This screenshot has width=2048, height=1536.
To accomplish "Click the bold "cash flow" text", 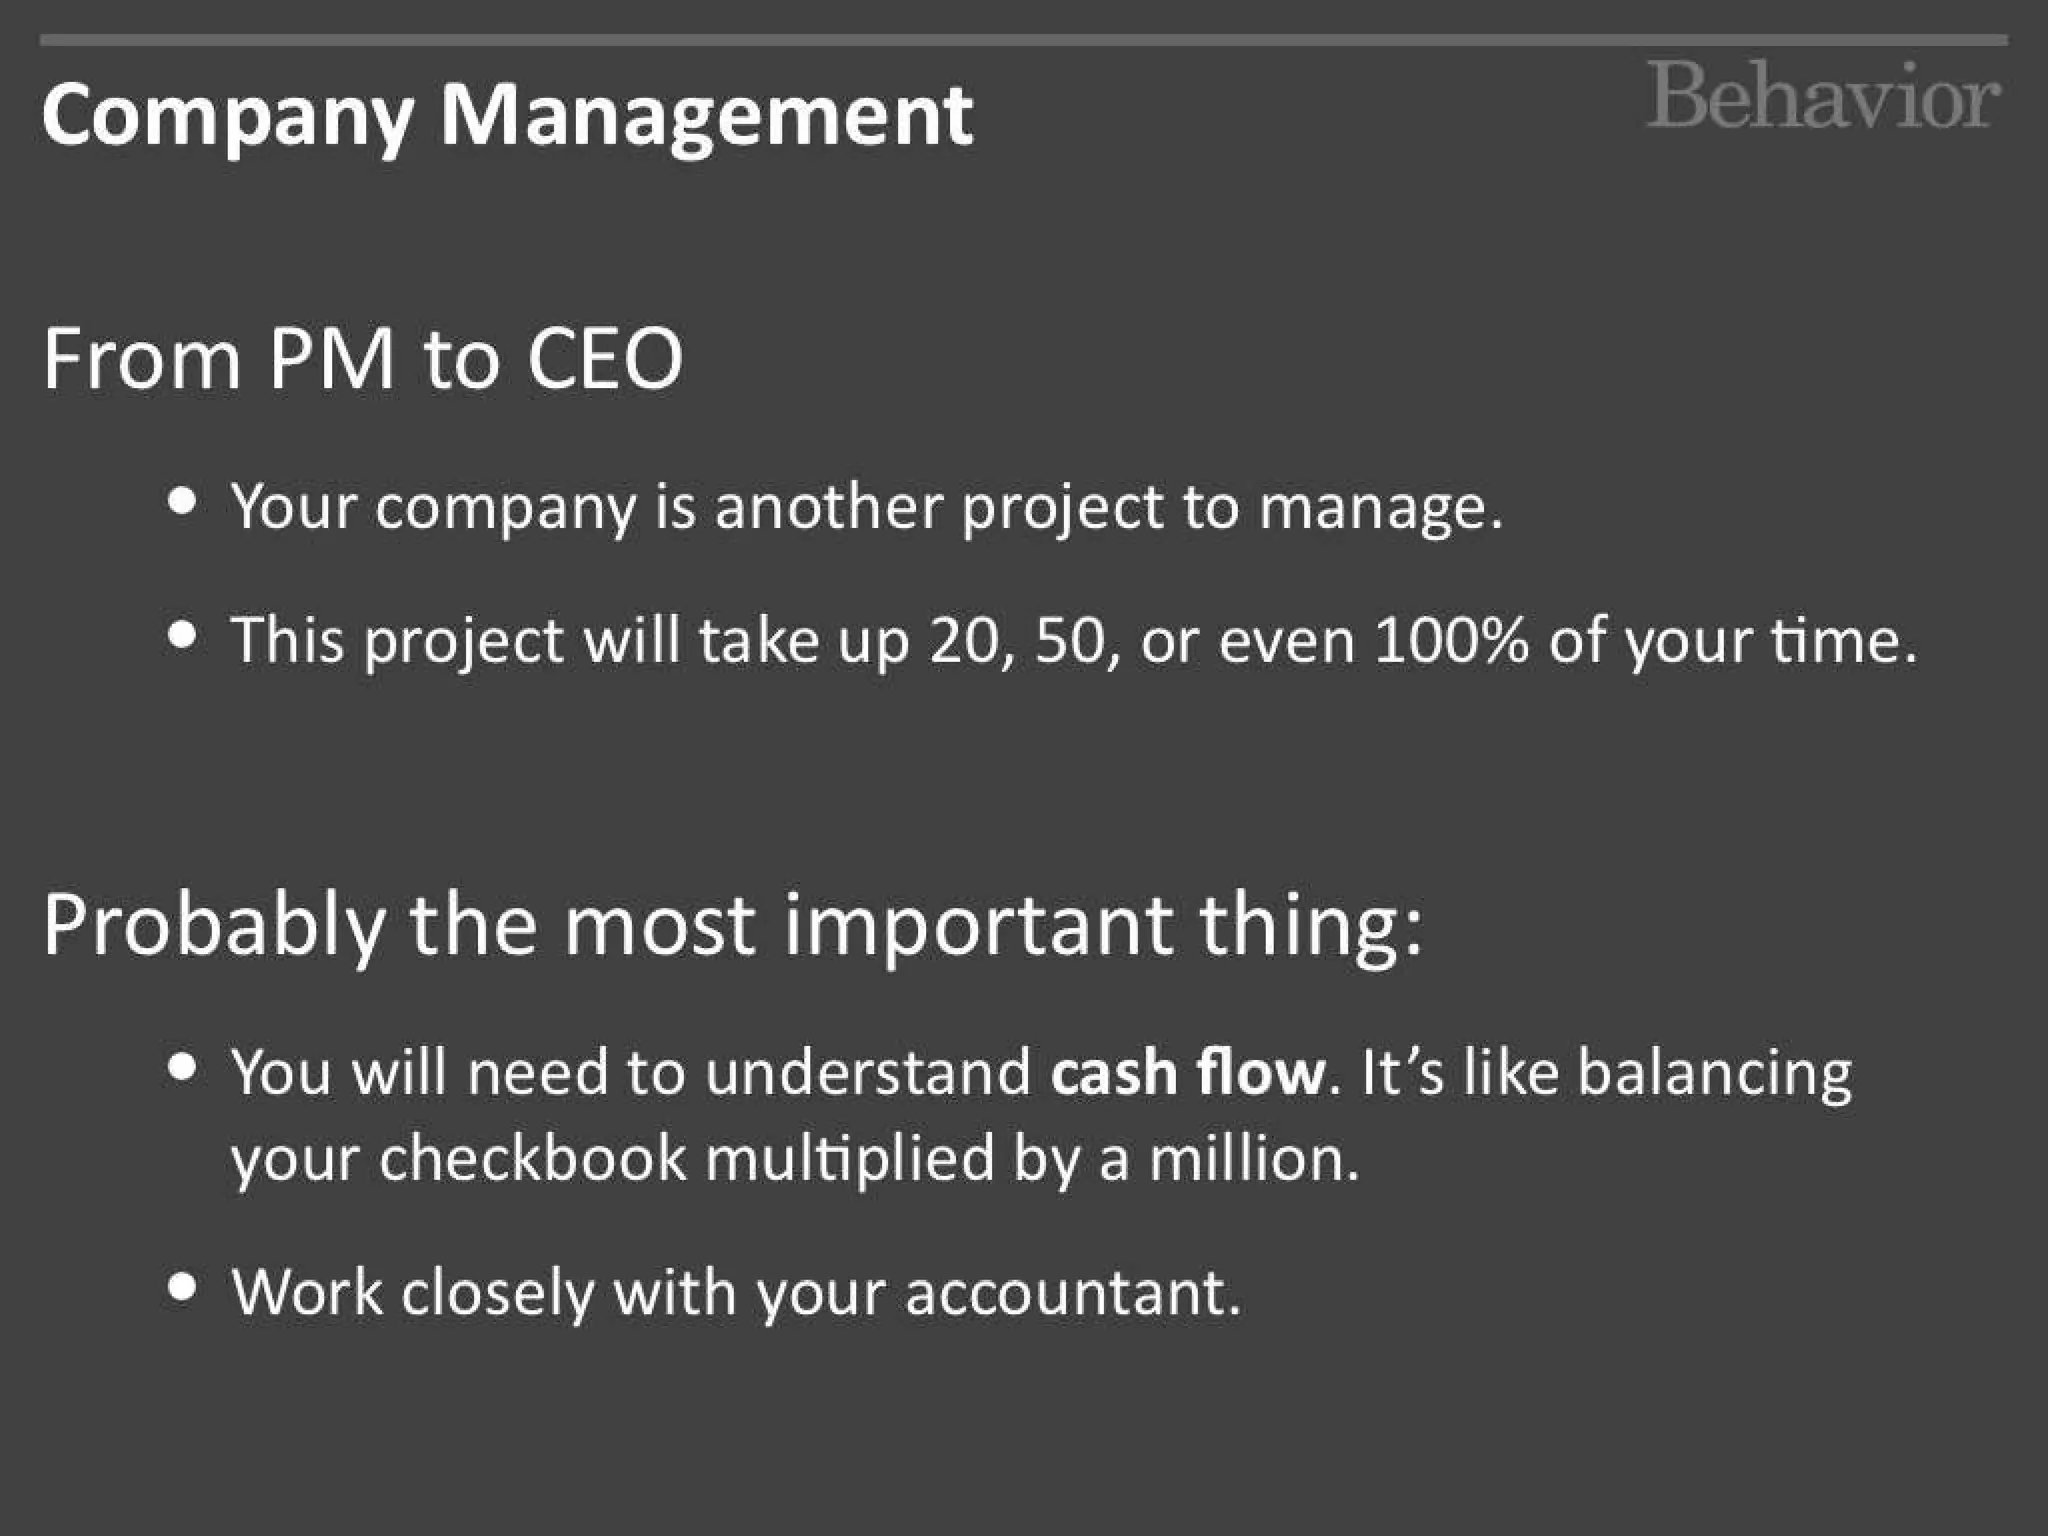I will pos(1187,1072).
